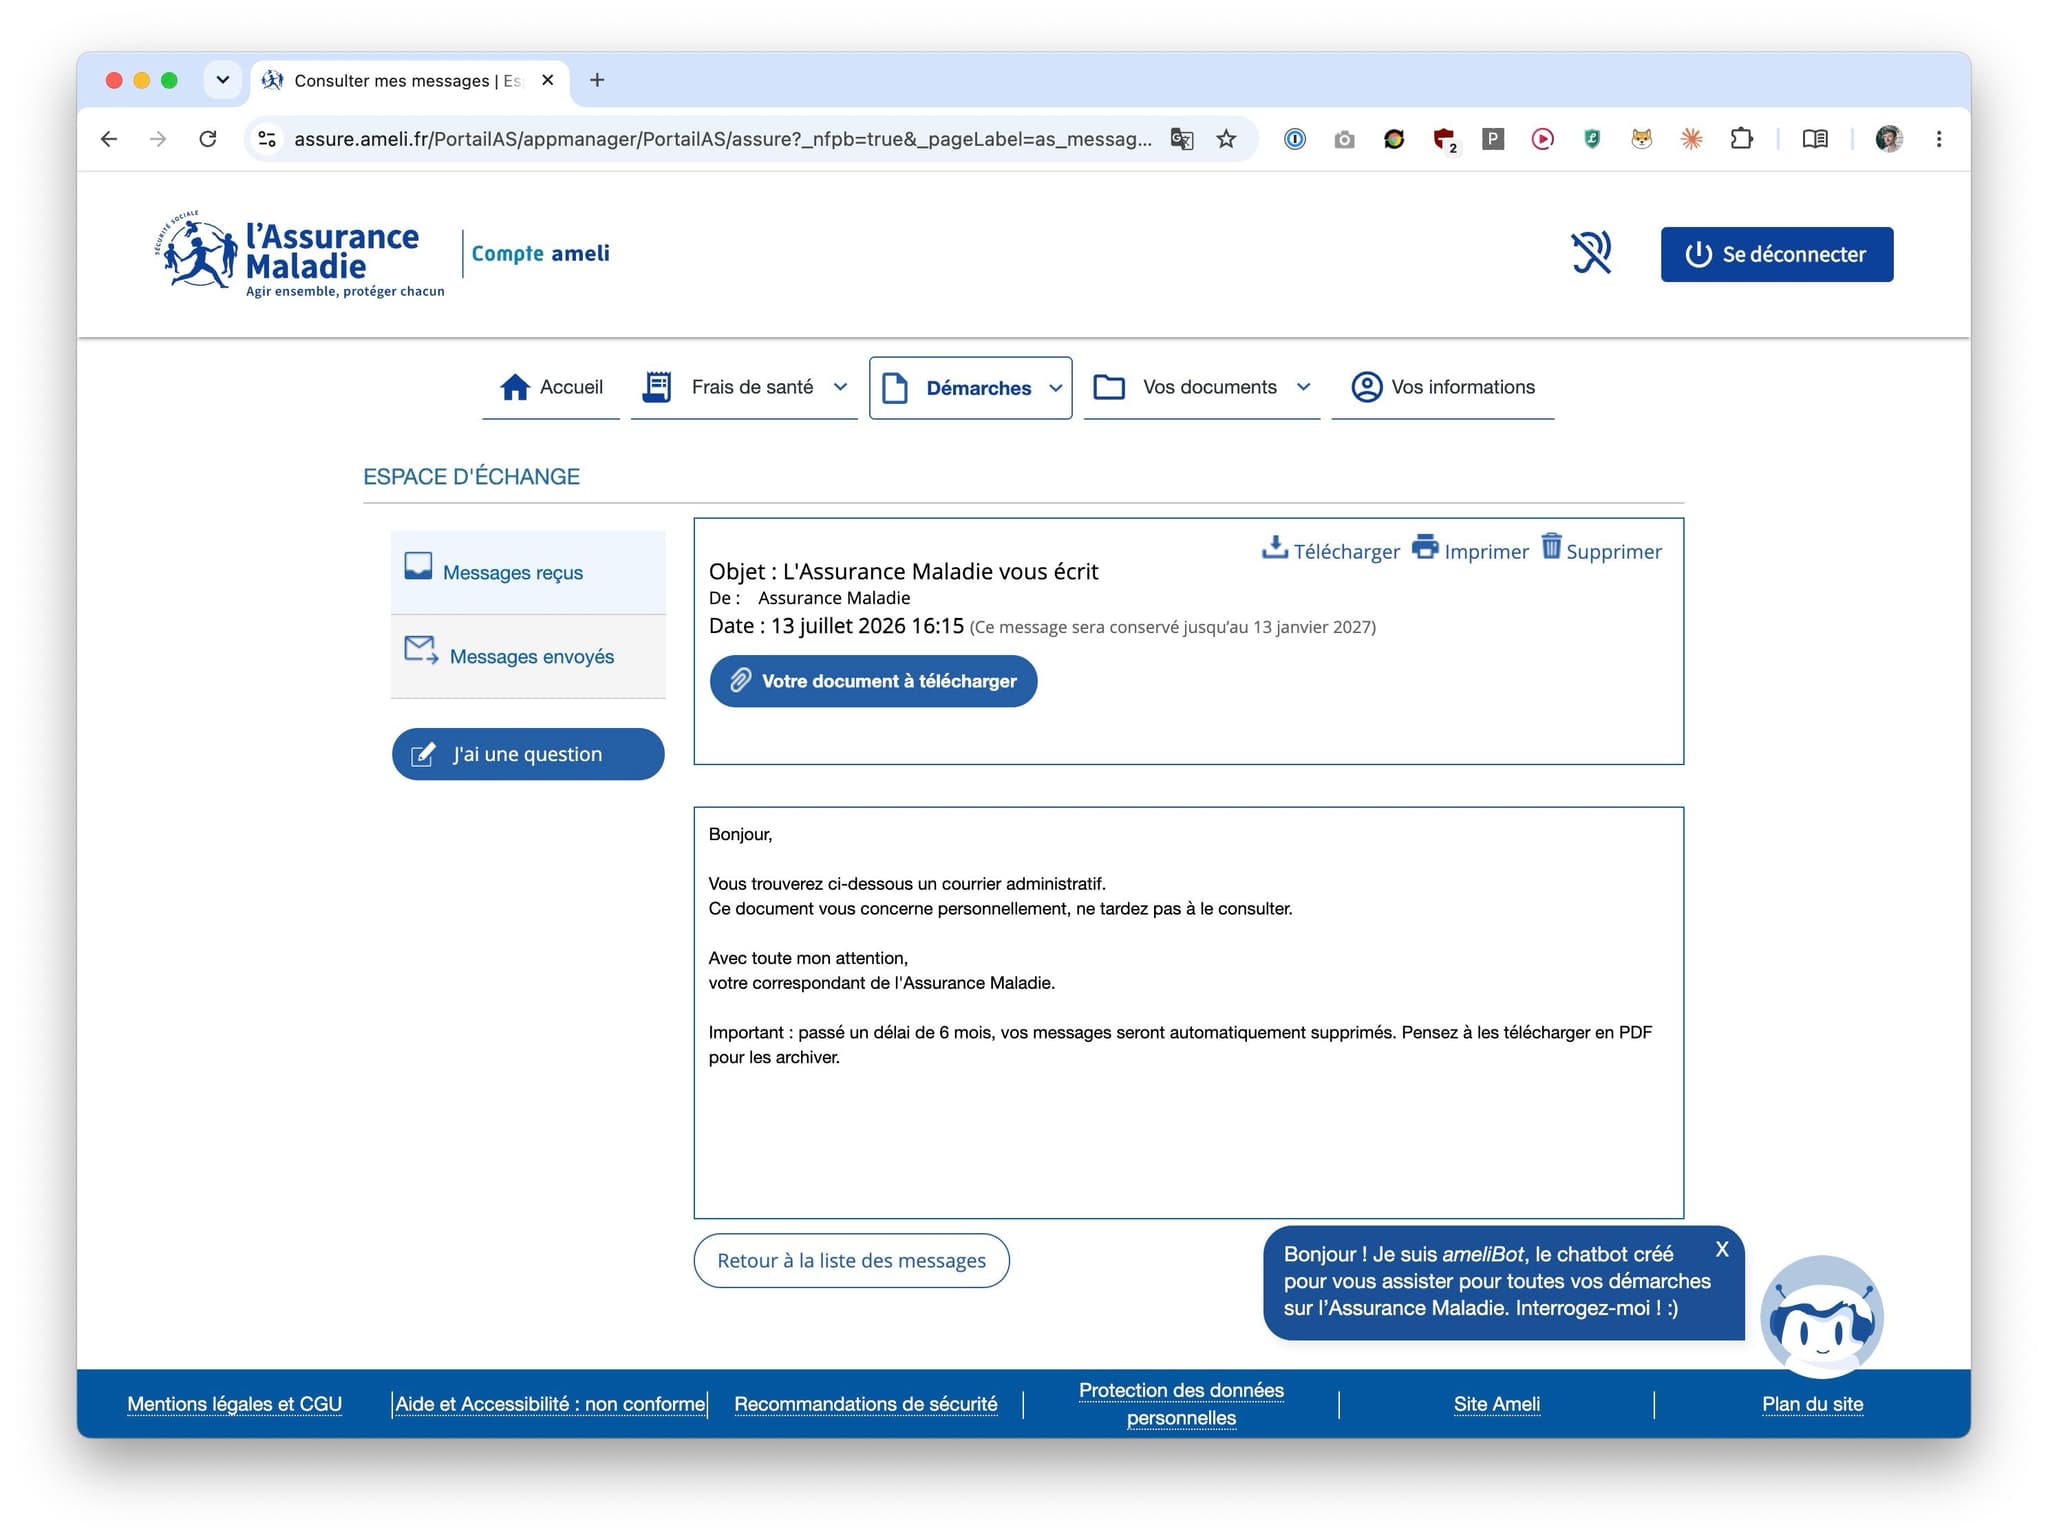This screenshot has height=1540, width=2048.
Task: Click Votre document à télécharger button
Action: click(x=873, y=681)
